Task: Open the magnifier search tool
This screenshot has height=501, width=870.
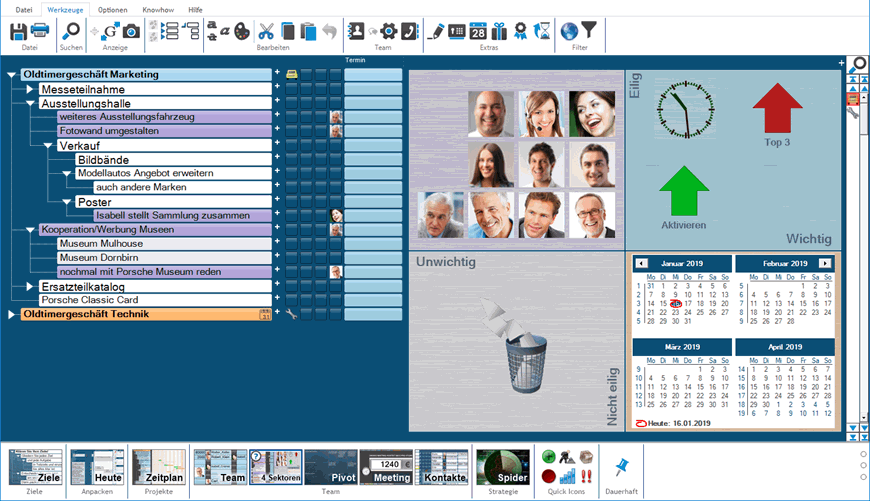Action: [x=72, y=31]
